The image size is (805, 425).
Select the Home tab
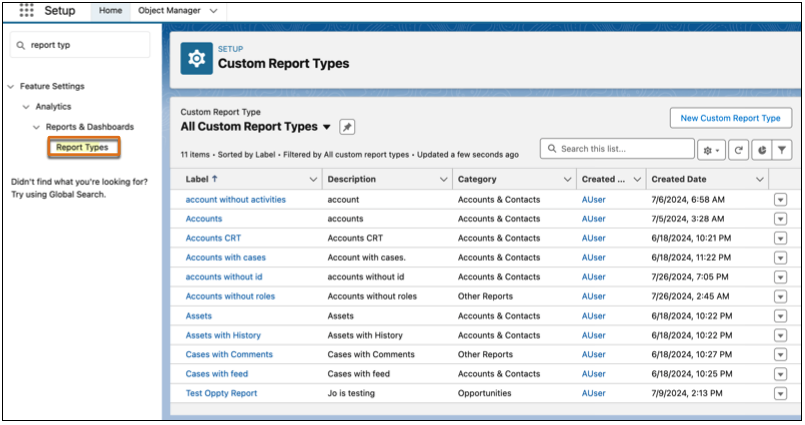(111, 10)
